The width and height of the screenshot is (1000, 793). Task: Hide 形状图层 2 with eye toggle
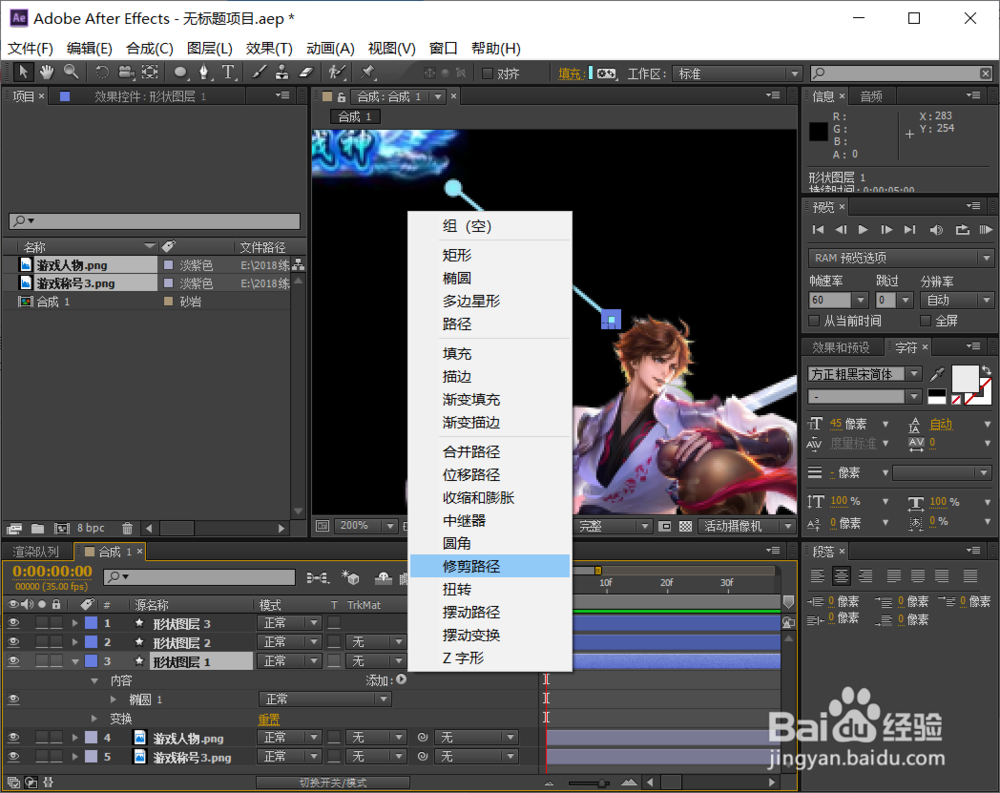pyautogui.click(x=13, y=642)
